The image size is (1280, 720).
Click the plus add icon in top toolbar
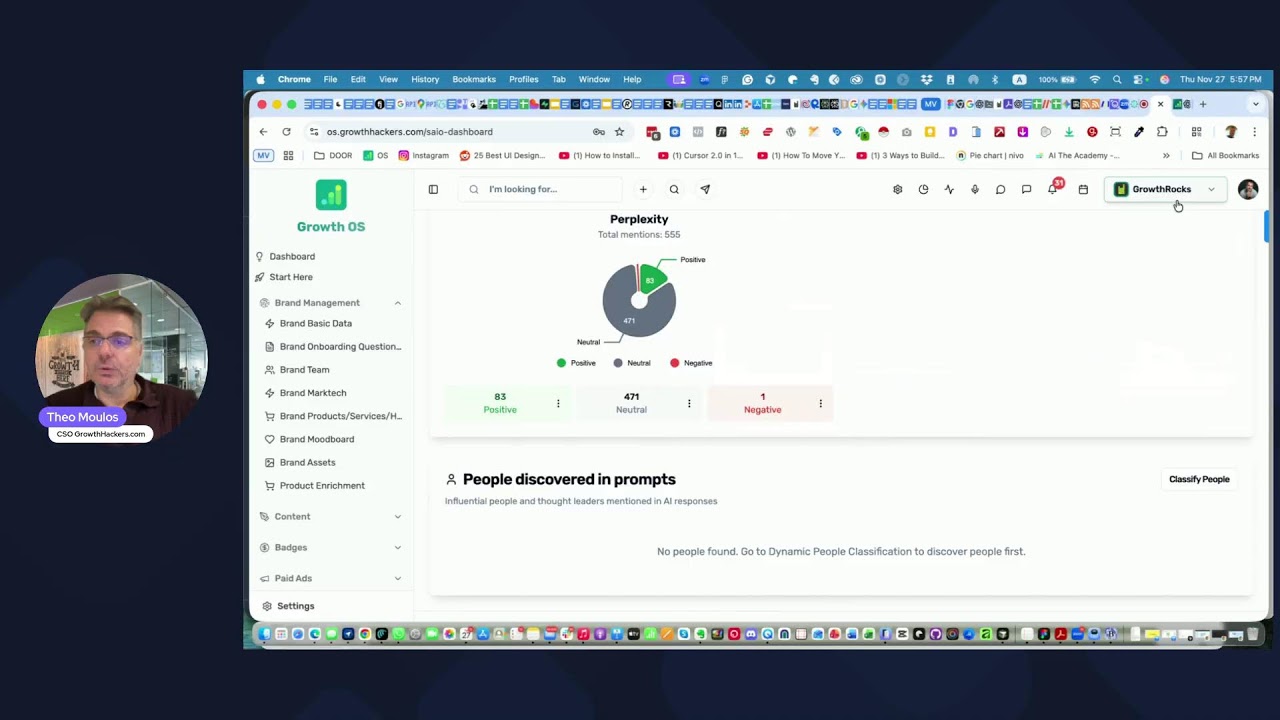point(643,189)
